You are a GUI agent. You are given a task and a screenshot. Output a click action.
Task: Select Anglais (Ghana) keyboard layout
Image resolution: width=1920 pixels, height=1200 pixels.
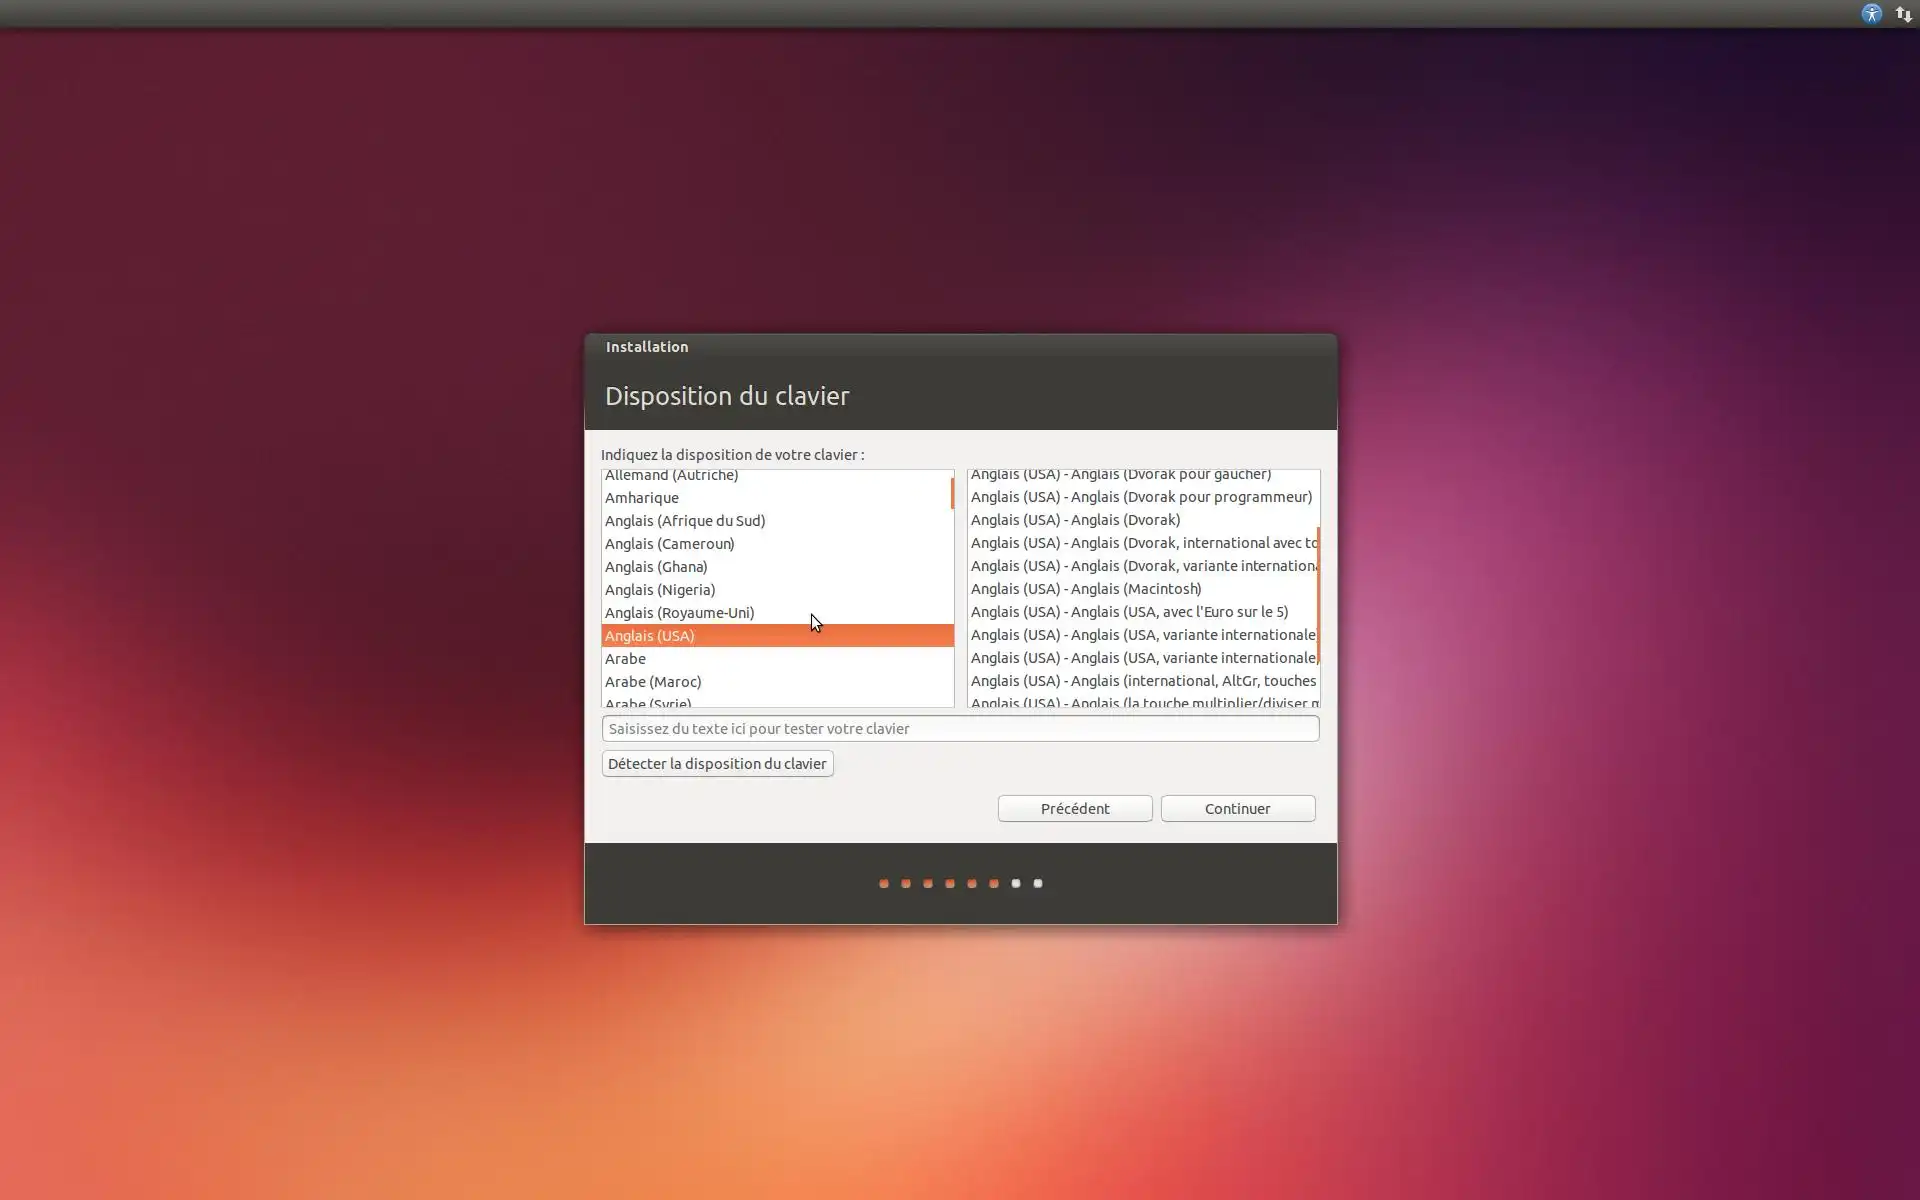(x=656, y=567)
